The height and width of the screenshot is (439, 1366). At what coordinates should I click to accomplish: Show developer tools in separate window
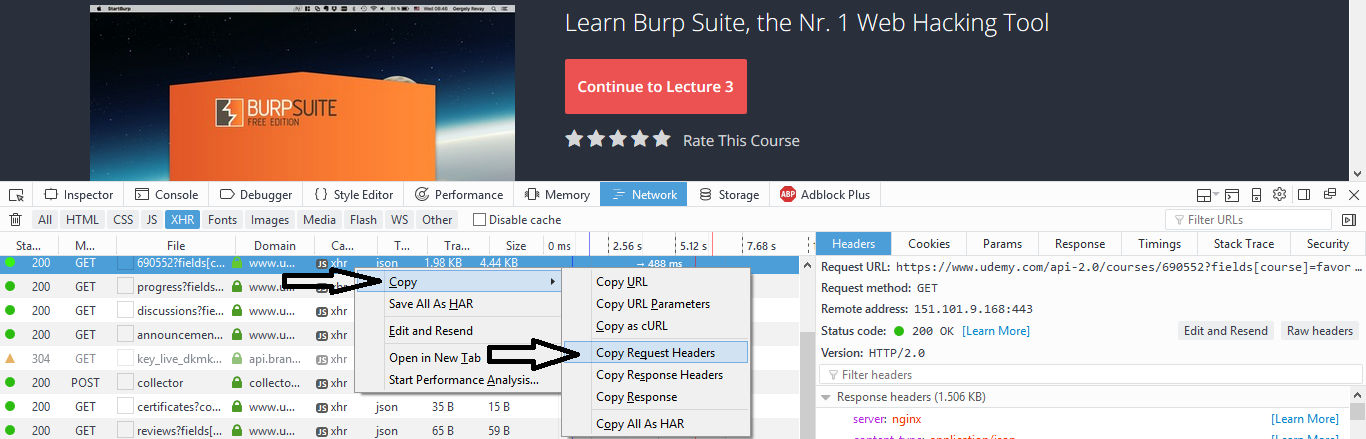(x=1330, y=194)
